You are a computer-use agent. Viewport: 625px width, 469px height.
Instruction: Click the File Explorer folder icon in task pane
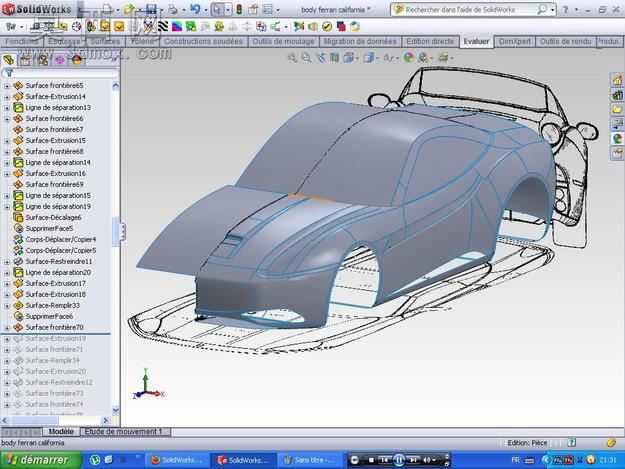(x=617, y=109)
